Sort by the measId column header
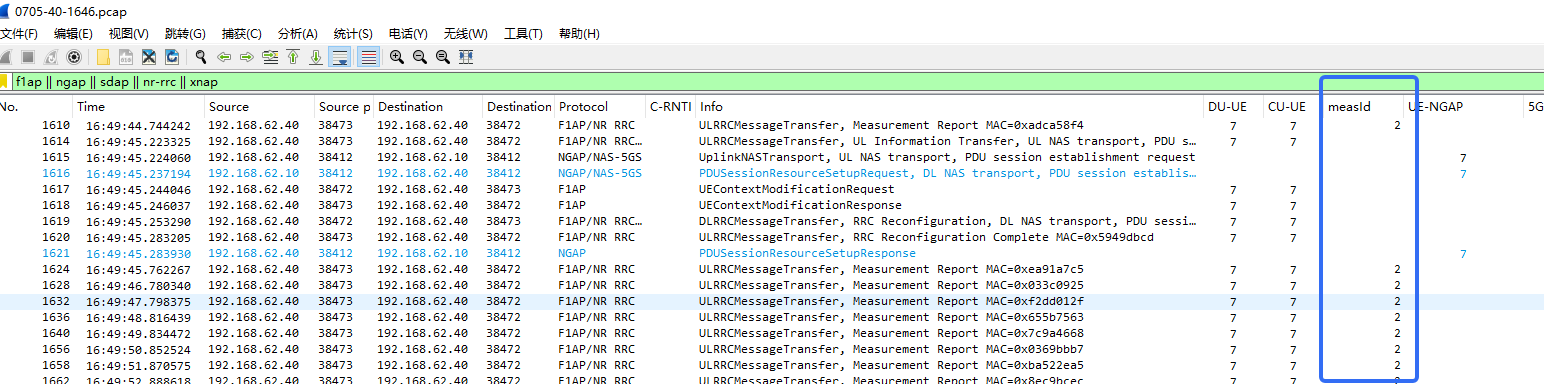This screenshot has width=1544, height=384. point(1362,106)
